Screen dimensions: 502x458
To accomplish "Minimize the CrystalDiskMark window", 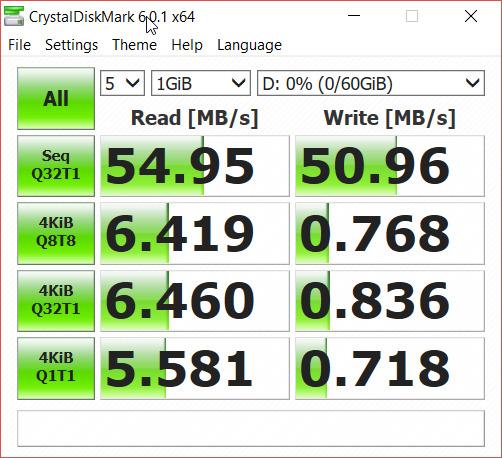I will pos(354,16).
